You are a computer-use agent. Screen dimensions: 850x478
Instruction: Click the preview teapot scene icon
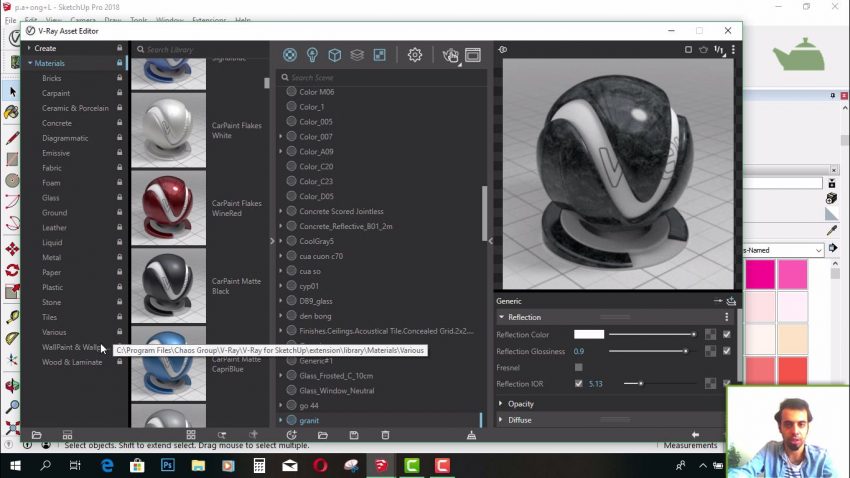tap(703, 49)
